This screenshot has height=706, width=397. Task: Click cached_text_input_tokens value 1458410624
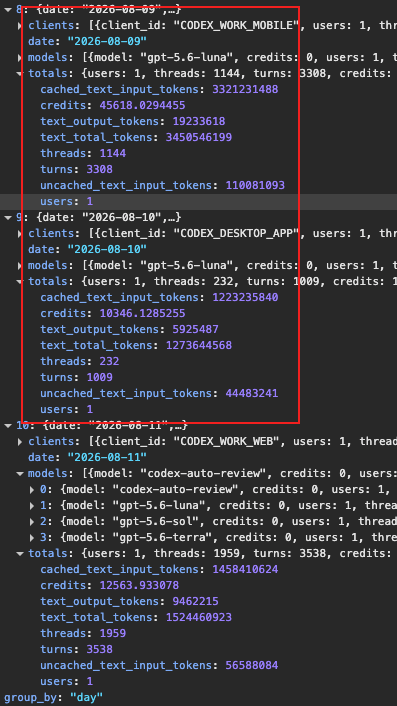coord(245,570)
